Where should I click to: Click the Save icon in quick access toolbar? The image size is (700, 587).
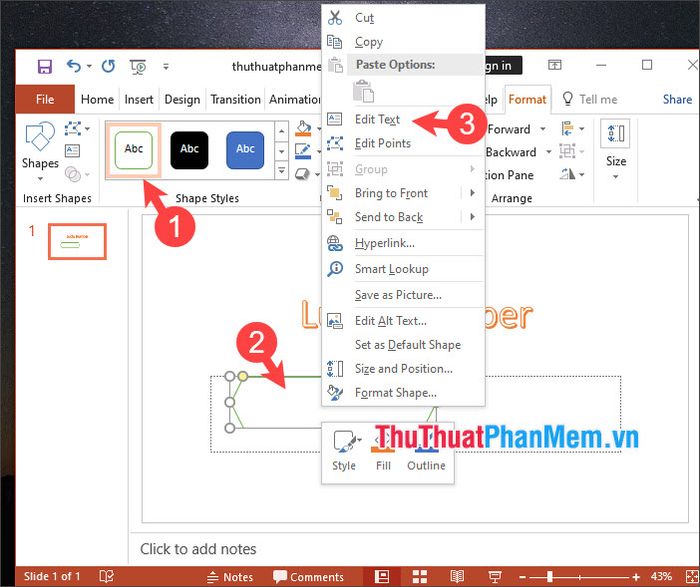coord(44,67)
